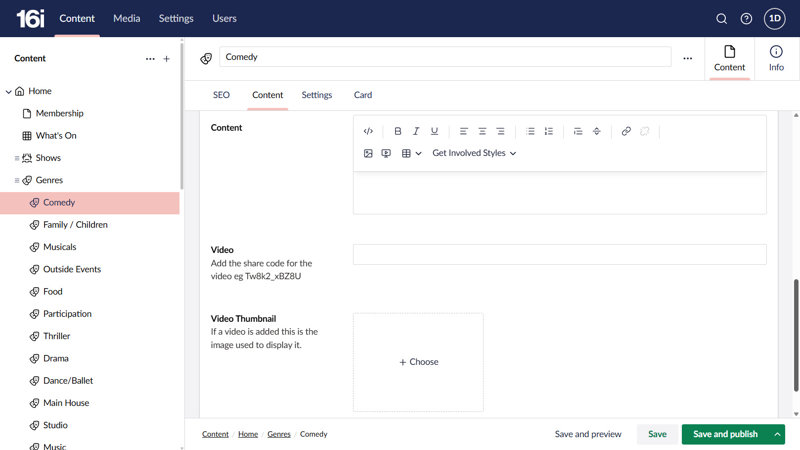Embed video via the embed icon
Screen dimensions: 800x450
pos(386,153)
